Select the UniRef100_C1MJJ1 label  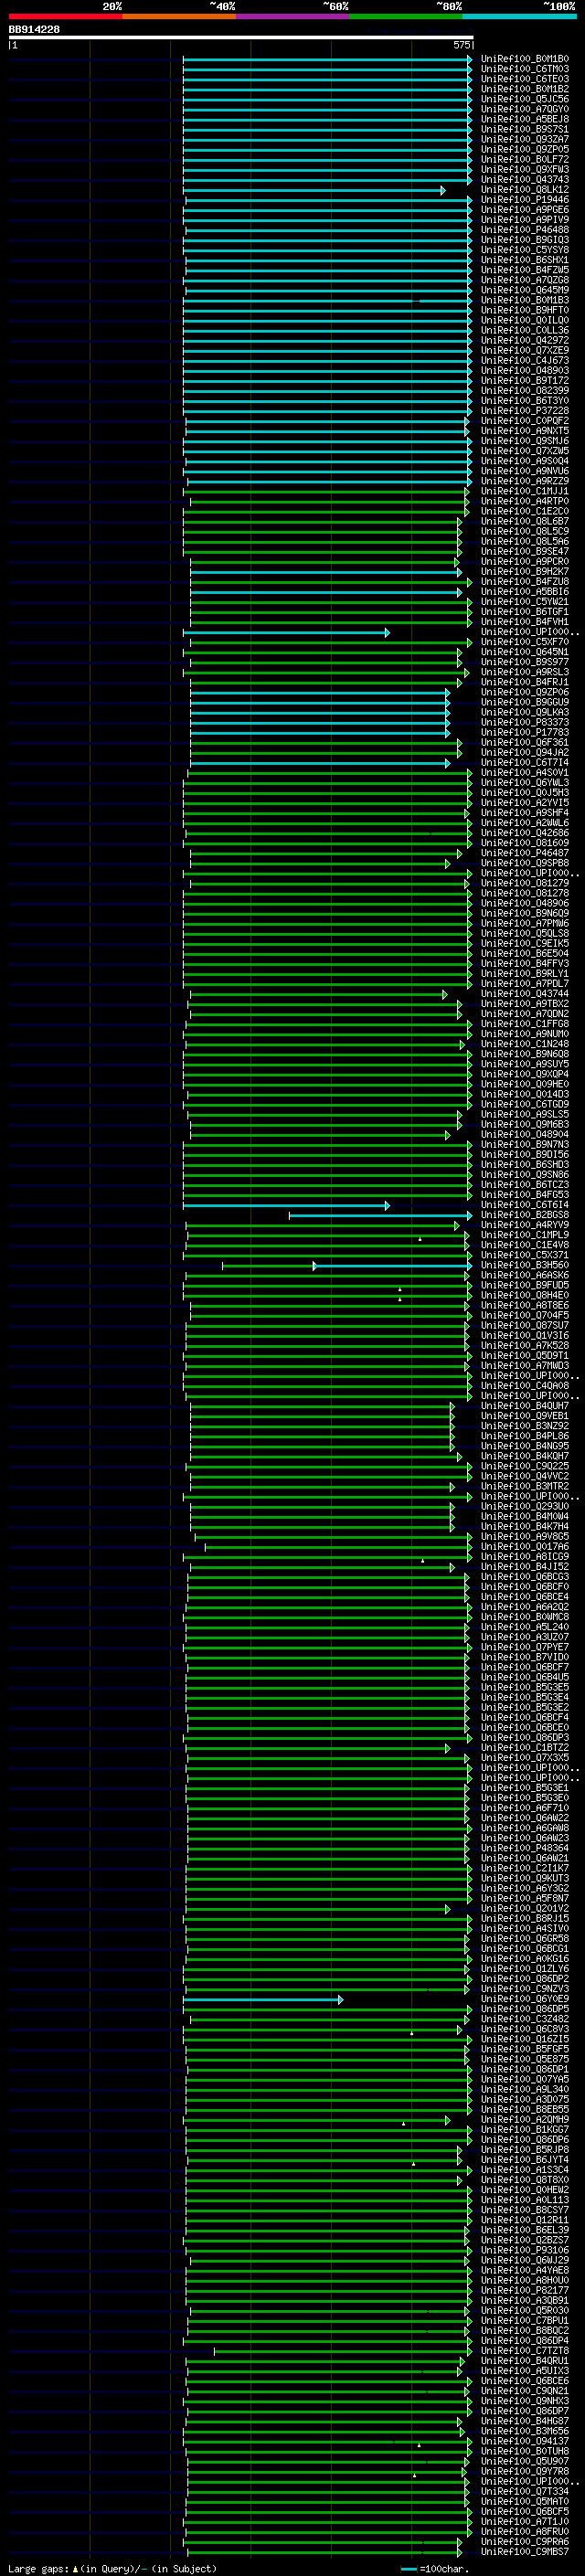525,491
